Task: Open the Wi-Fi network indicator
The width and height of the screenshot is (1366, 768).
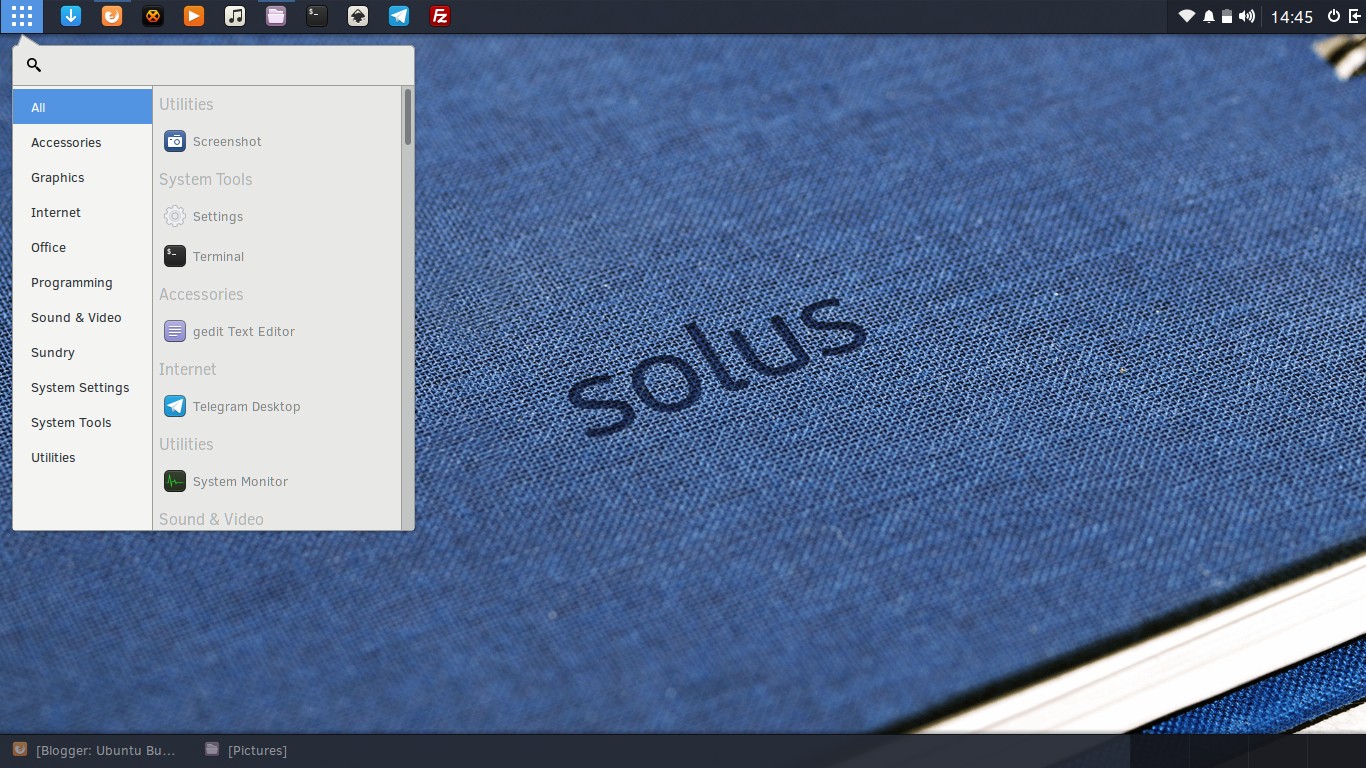Action: (1187, 16)
